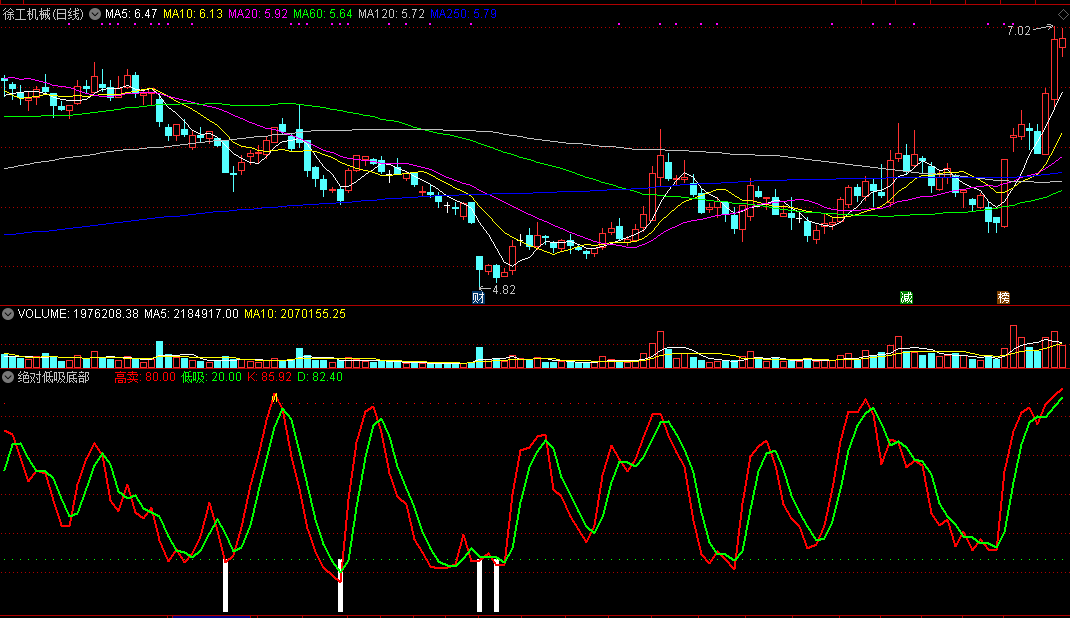Click the diamond icon at top-right corner

(x=1062, y=14)
